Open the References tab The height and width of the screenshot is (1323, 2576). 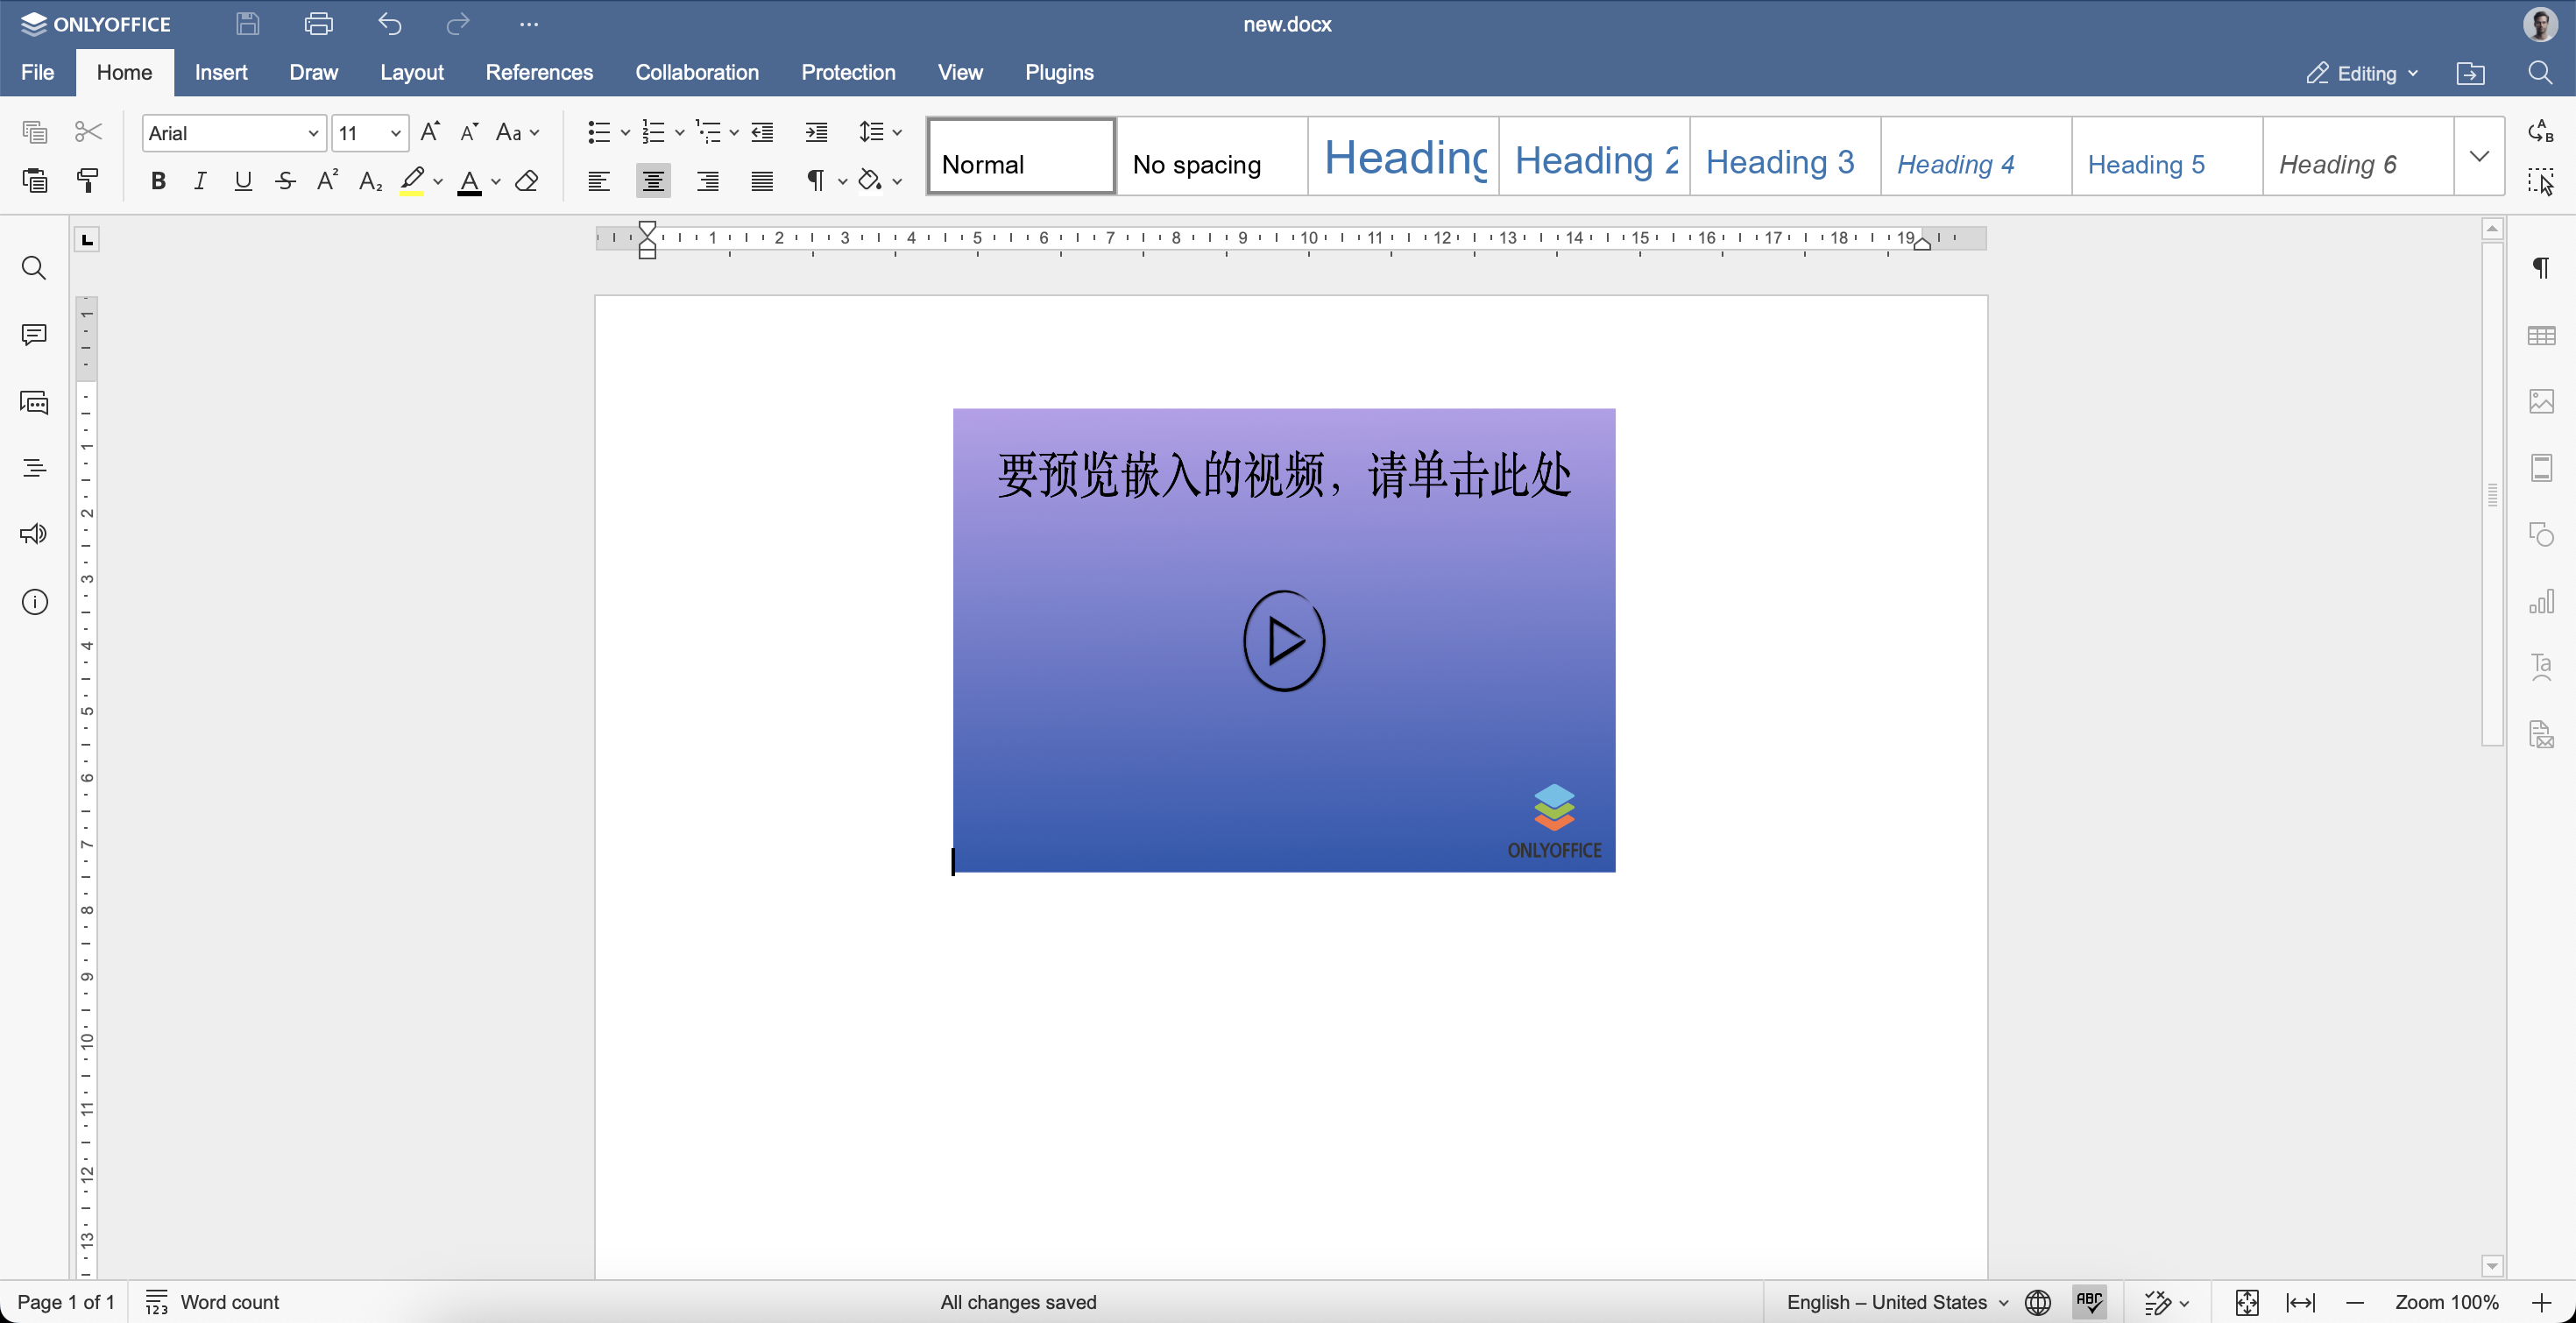point(539,72)
